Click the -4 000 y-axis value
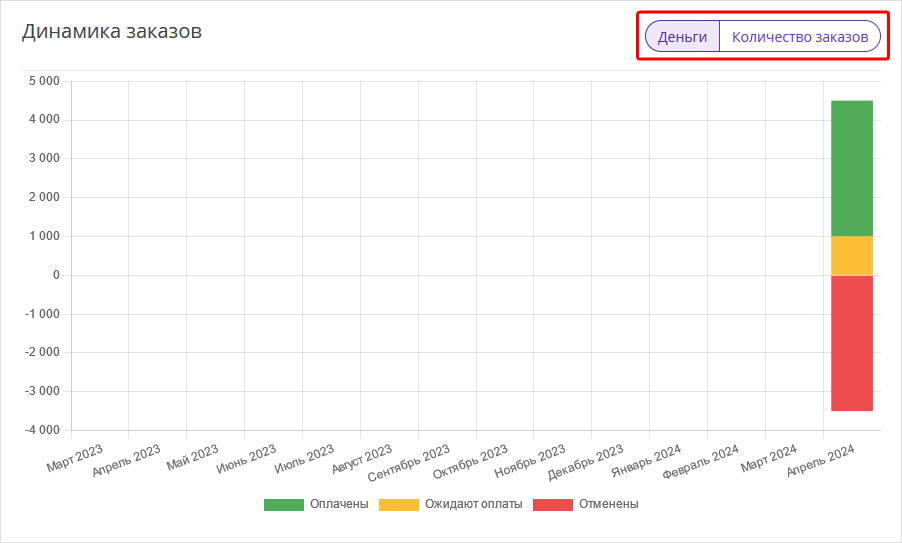902x543 pixels. [x=42, y=430]
